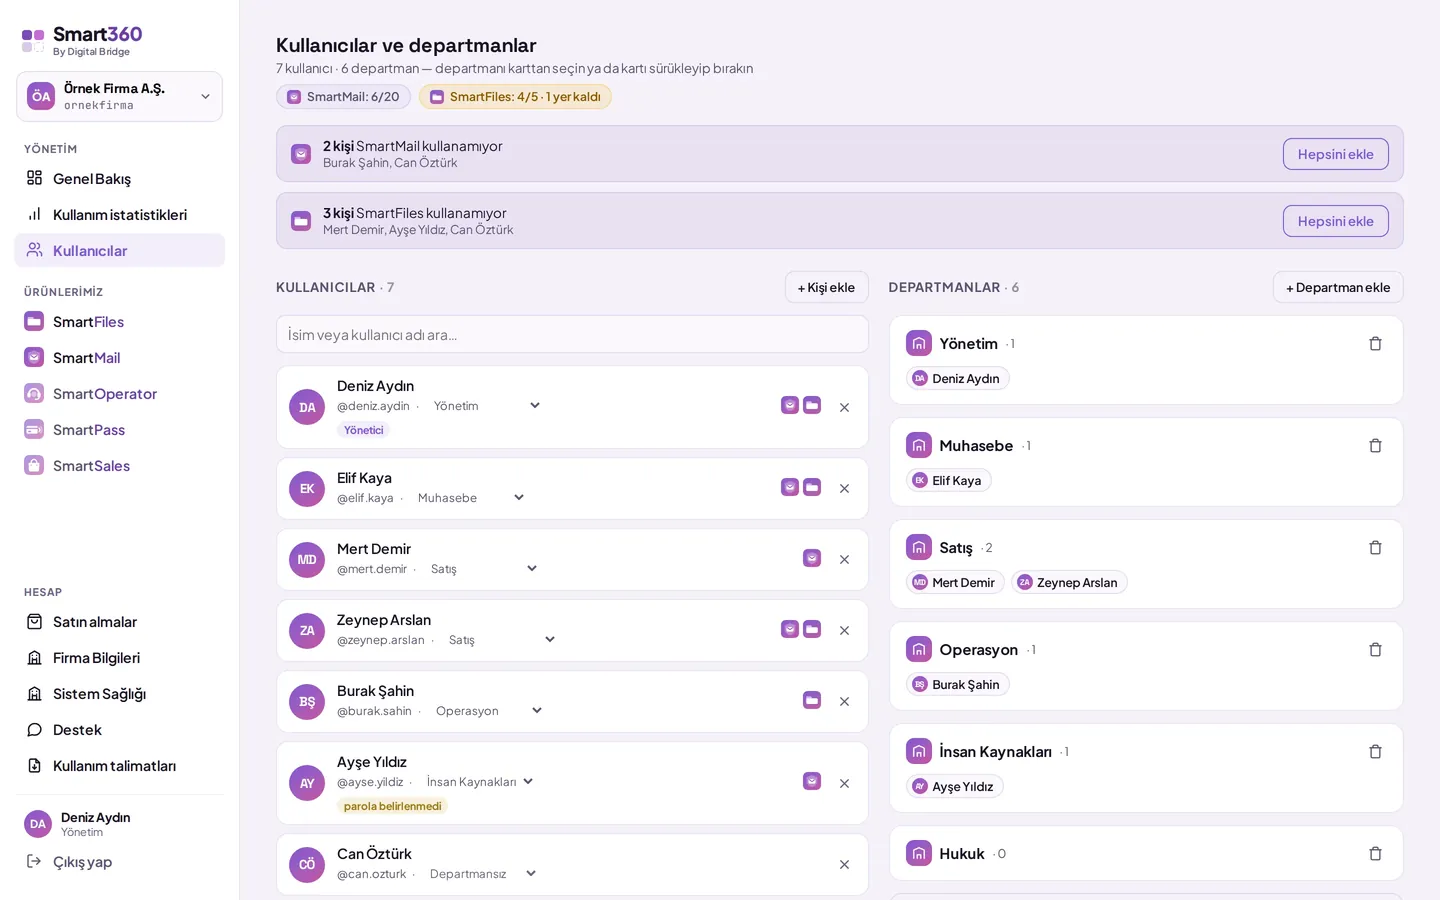Click the X icon on Mert Demir row

[844, 560]
